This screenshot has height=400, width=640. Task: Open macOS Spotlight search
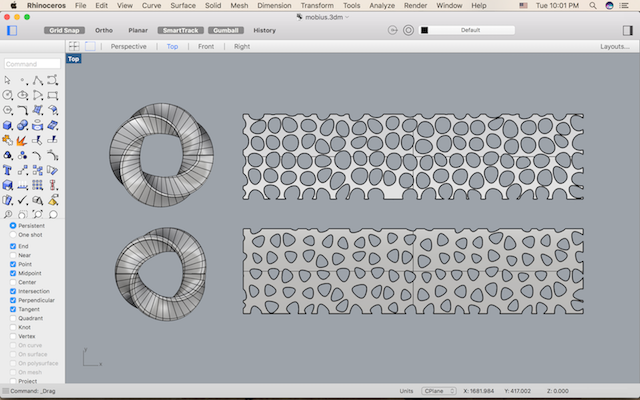point(593,5)
